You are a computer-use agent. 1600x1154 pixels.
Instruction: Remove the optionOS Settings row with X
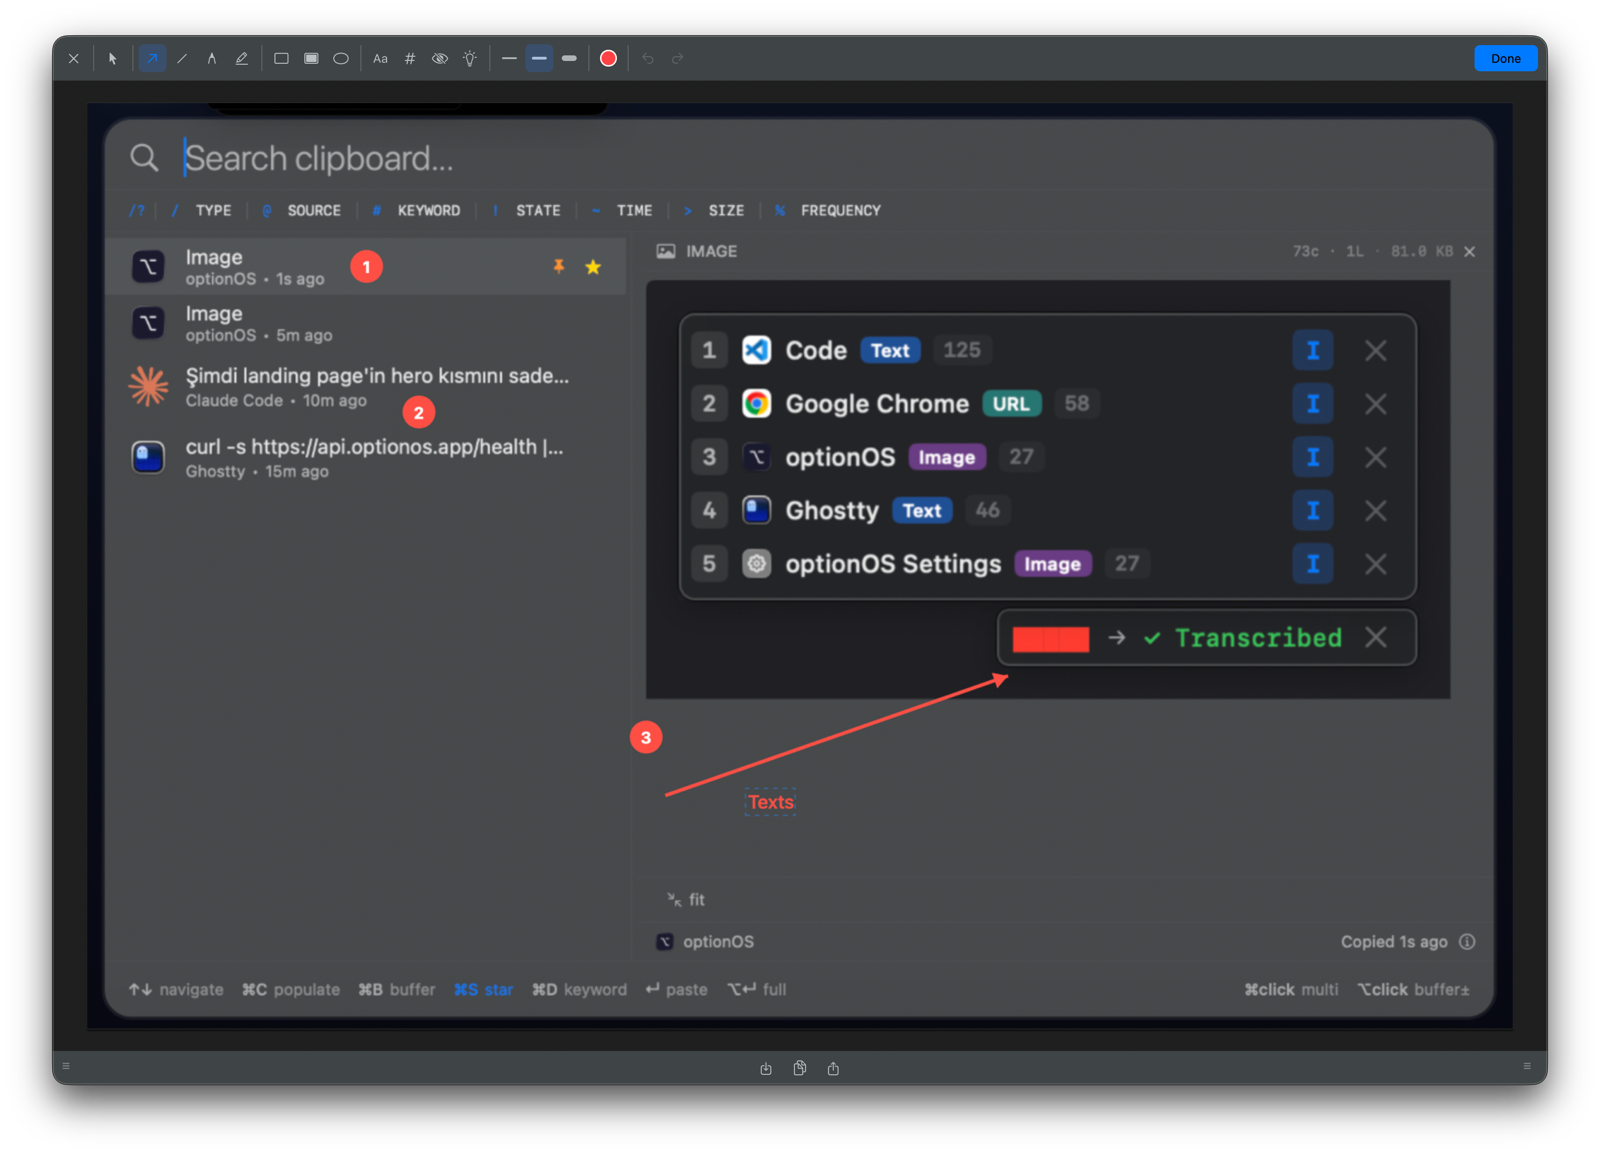pos(1376,564)
